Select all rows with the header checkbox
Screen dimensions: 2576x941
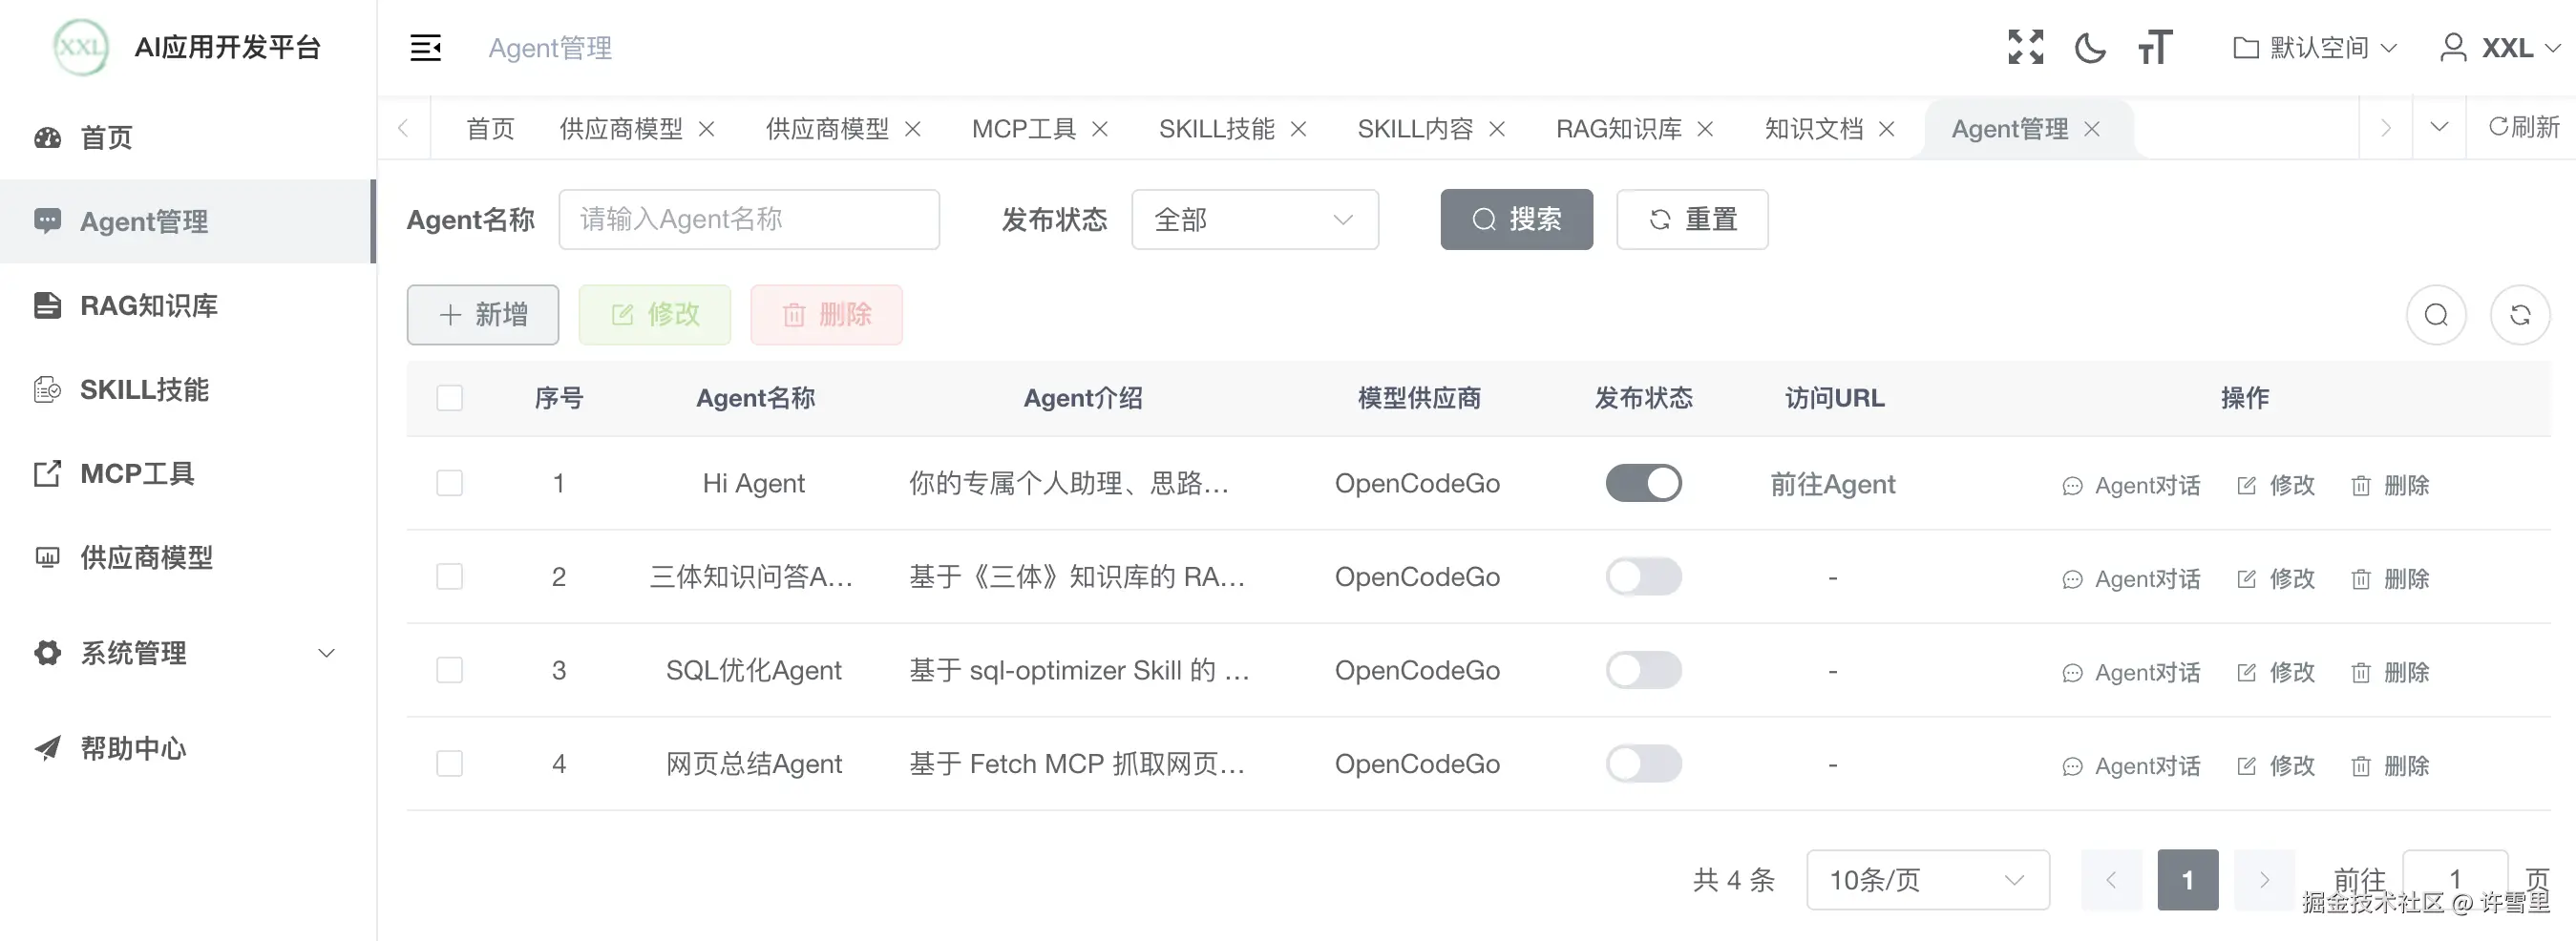click(x=450, y=398)
